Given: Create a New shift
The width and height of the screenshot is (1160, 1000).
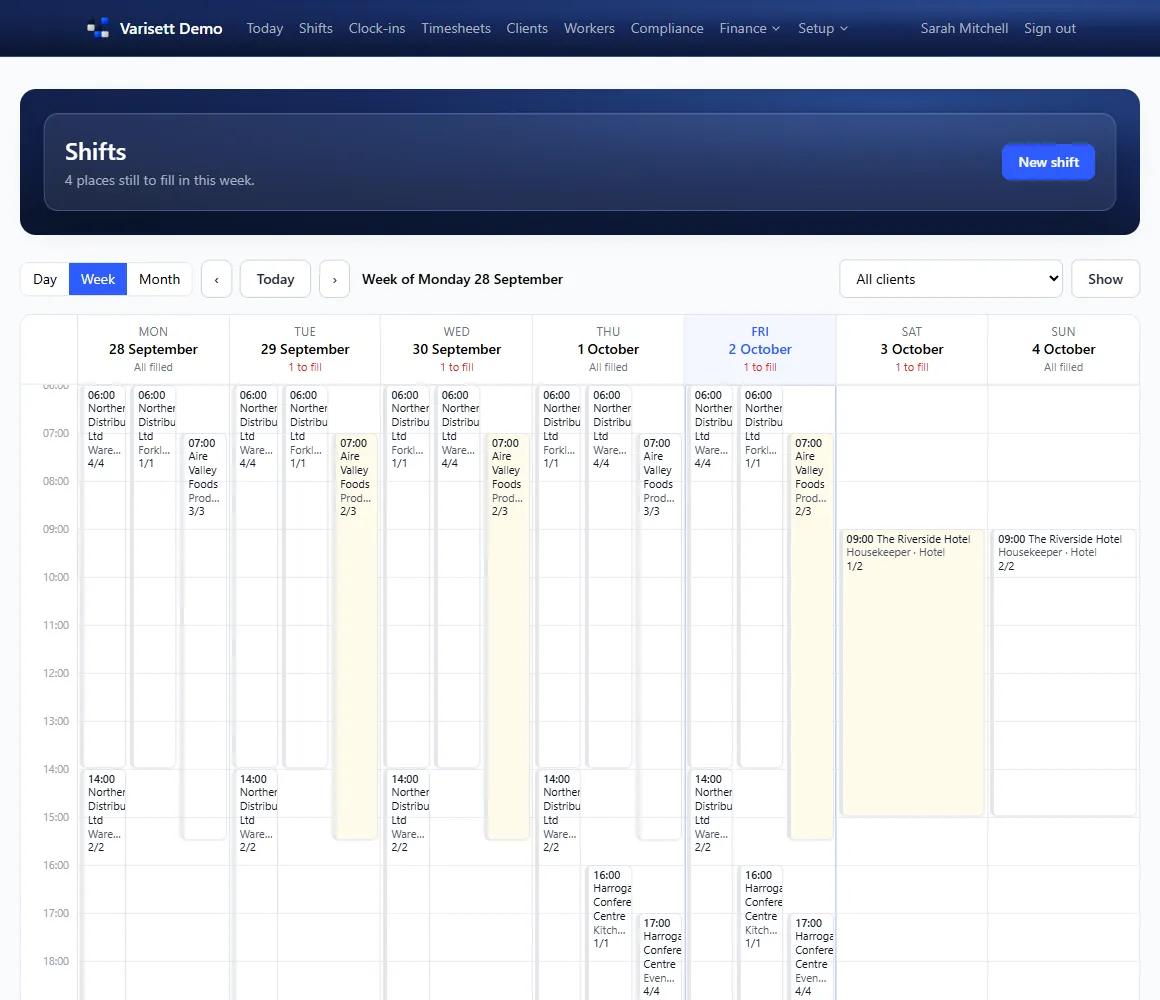Looking at the screenshot, I should click(1048, 162).
